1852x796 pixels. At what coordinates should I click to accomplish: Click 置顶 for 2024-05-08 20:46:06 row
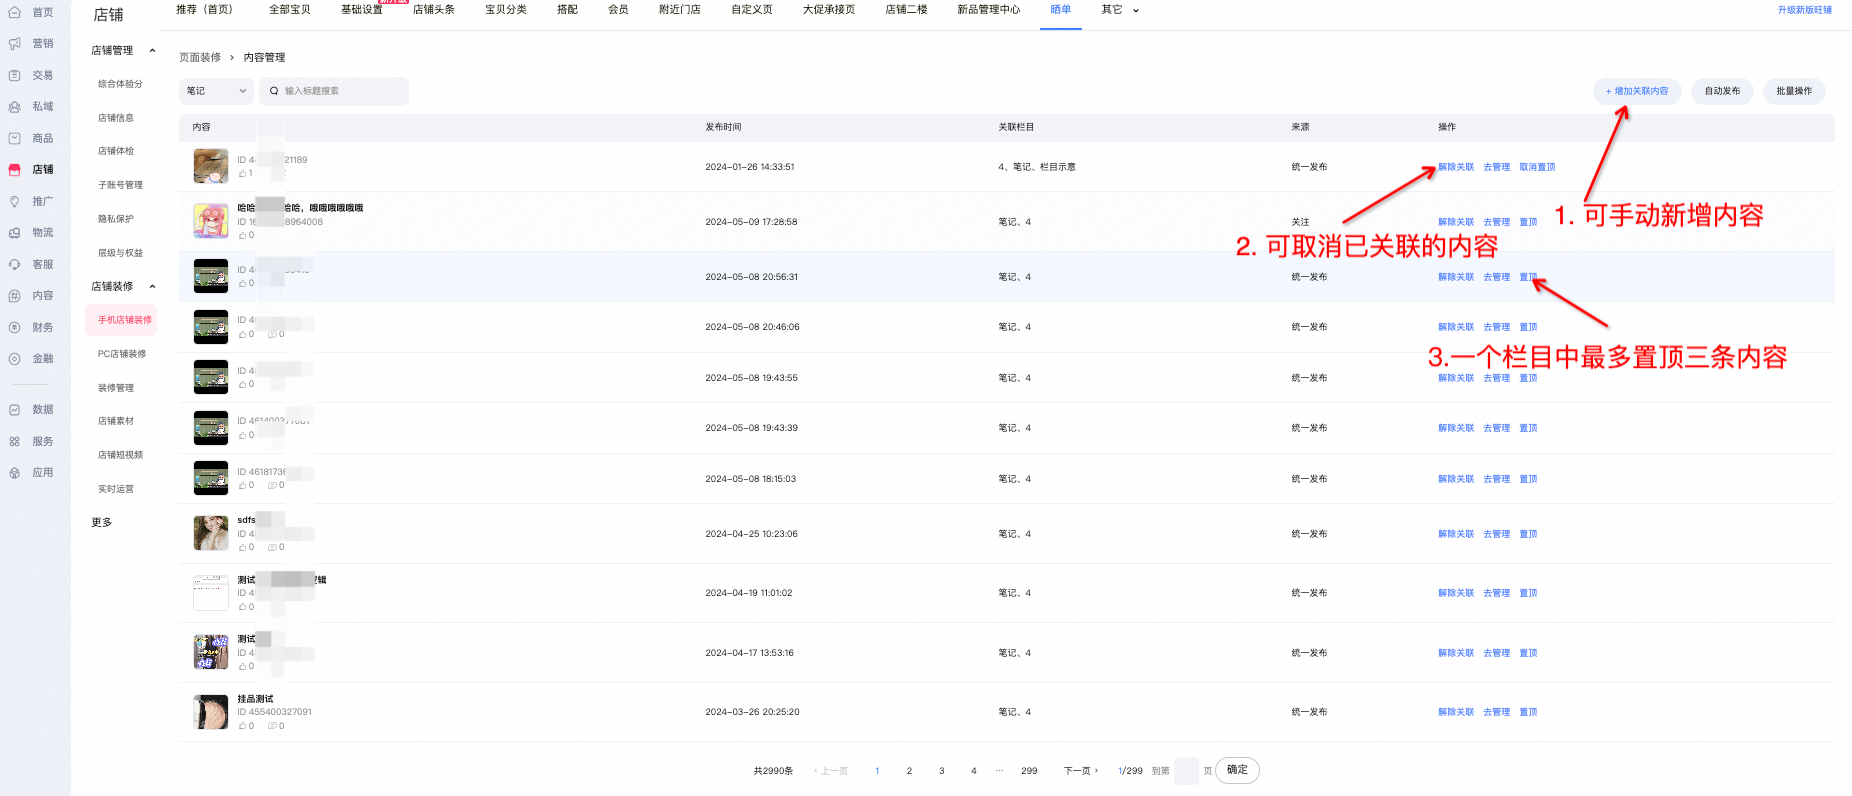tap(1528, 327)
